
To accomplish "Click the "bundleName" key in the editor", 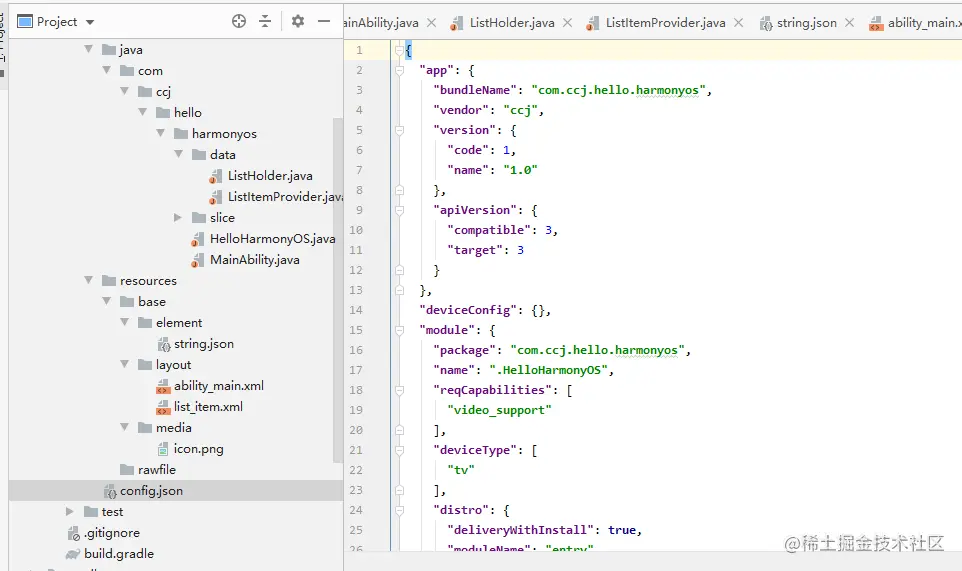I will coord(474,90).
